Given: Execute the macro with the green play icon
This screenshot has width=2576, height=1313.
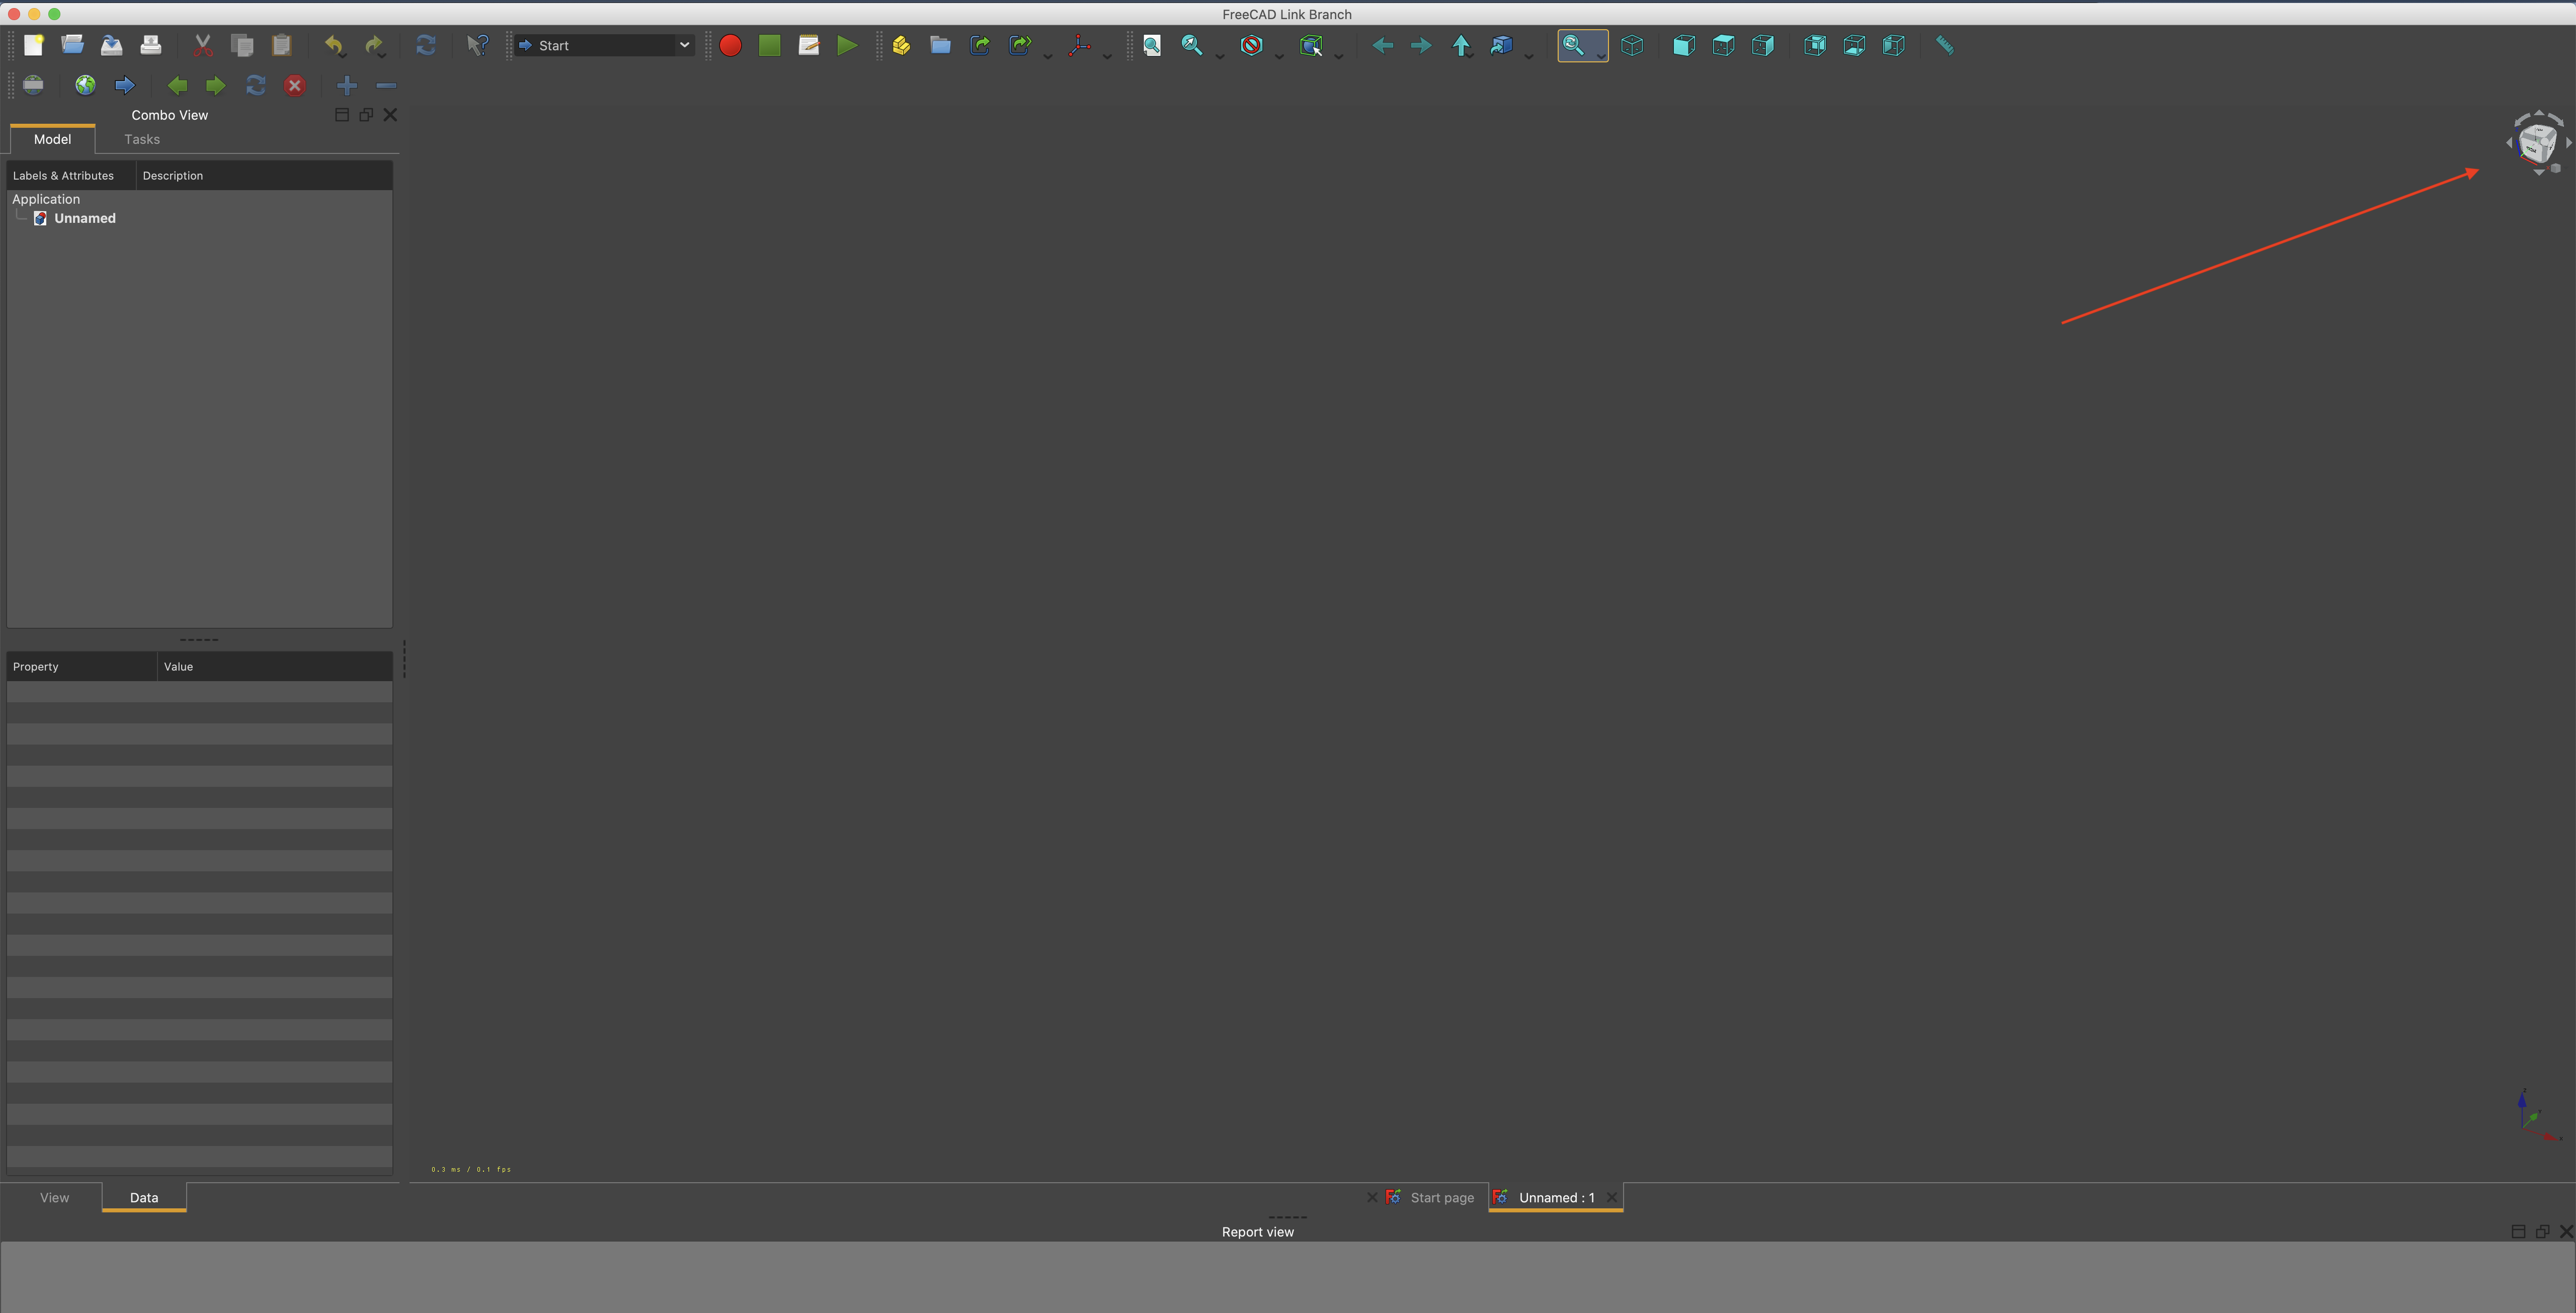Looking at the screenshot, I should pos(847,45).
